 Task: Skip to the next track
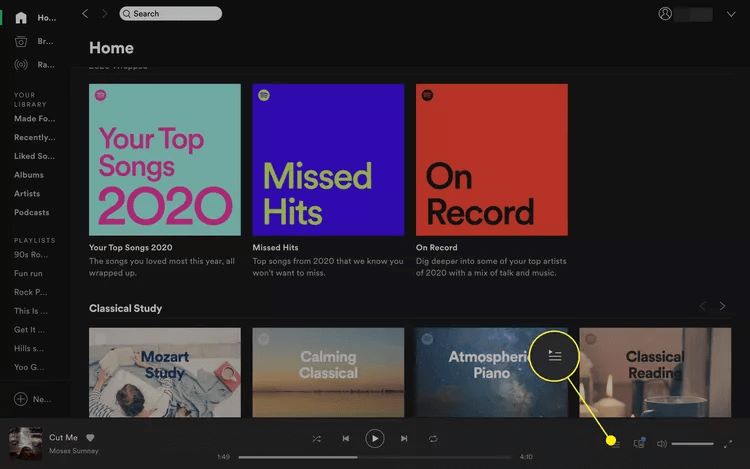[404, 438]
